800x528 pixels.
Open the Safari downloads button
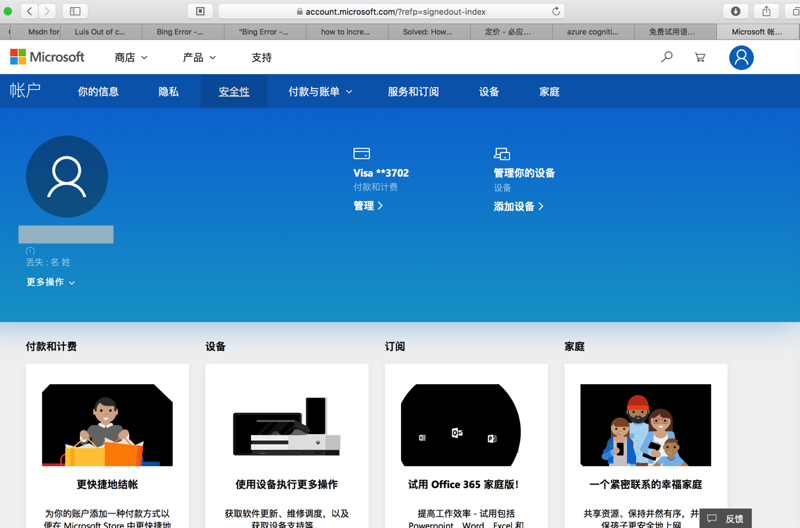click(735, 11)
